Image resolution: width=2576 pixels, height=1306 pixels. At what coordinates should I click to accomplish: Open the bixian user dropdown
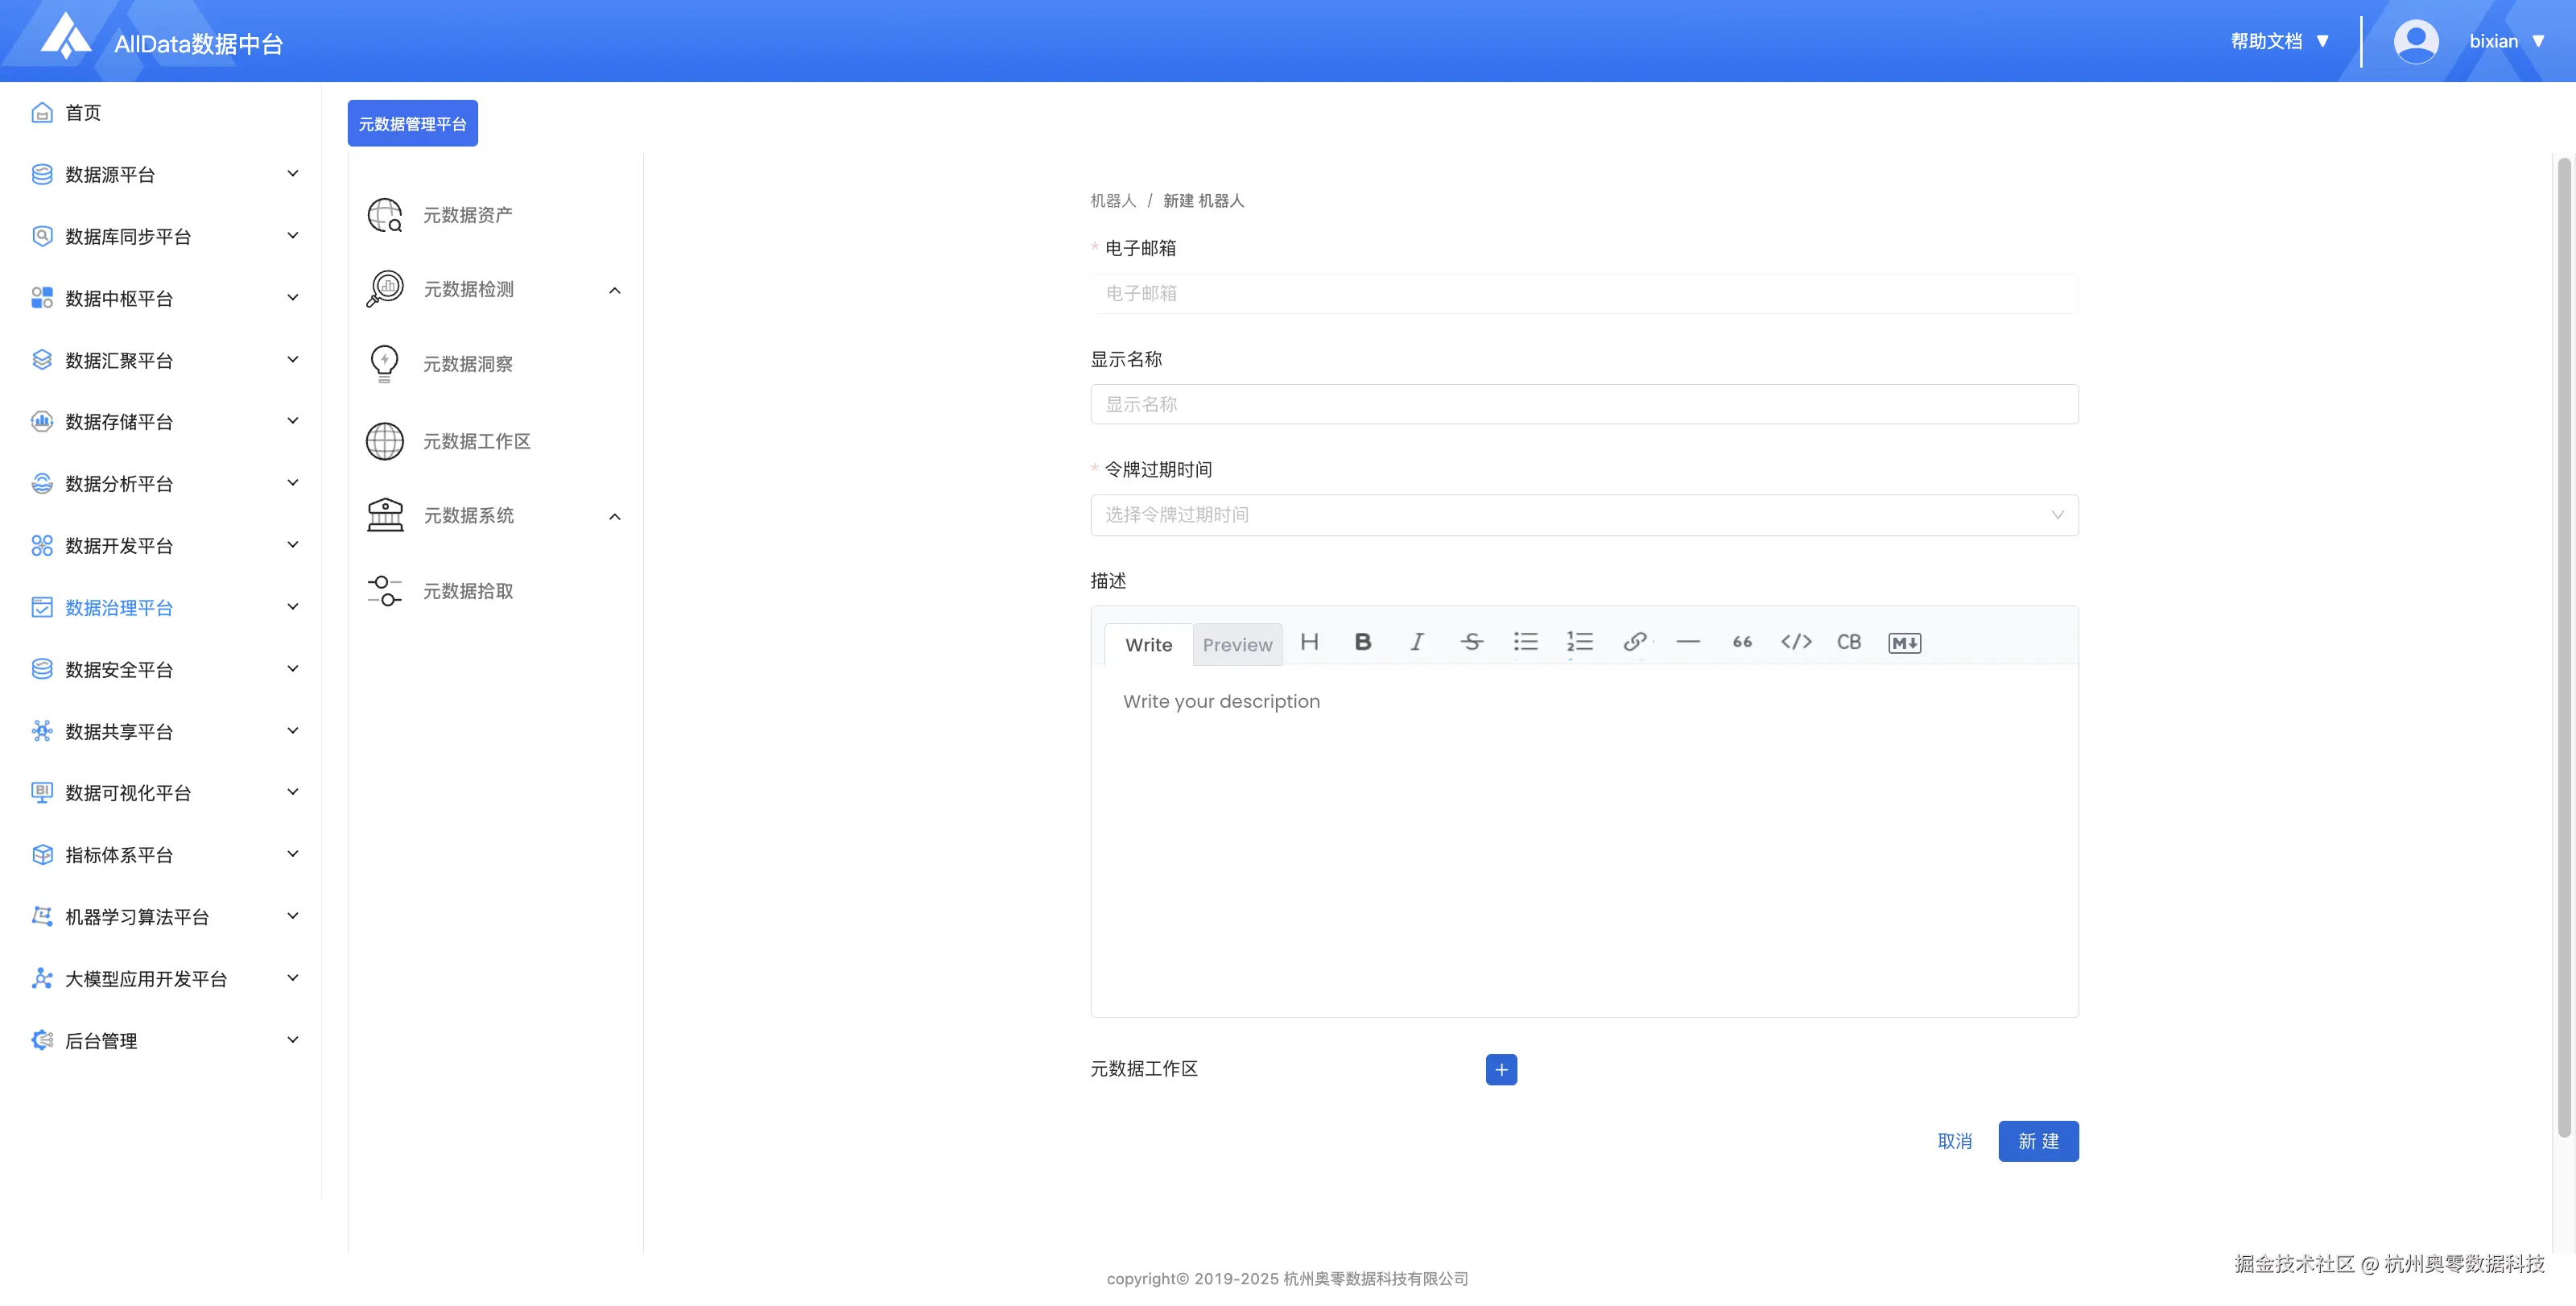tap(2504, 41)
